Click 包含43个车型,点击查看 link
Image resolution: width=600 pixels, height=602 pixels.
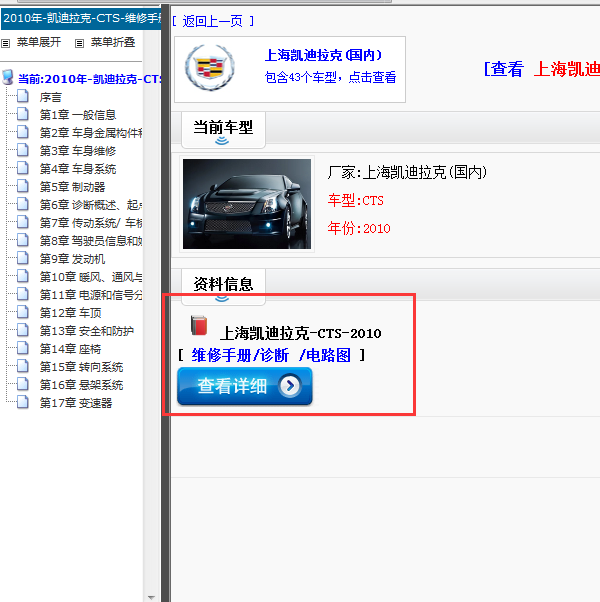(x=330, y=78)
